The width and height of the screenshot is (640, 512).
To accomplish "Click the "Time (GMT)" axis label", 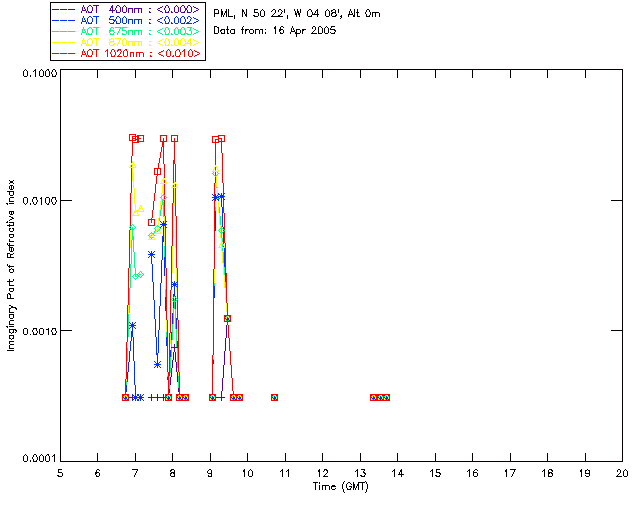I will (341, 487).
